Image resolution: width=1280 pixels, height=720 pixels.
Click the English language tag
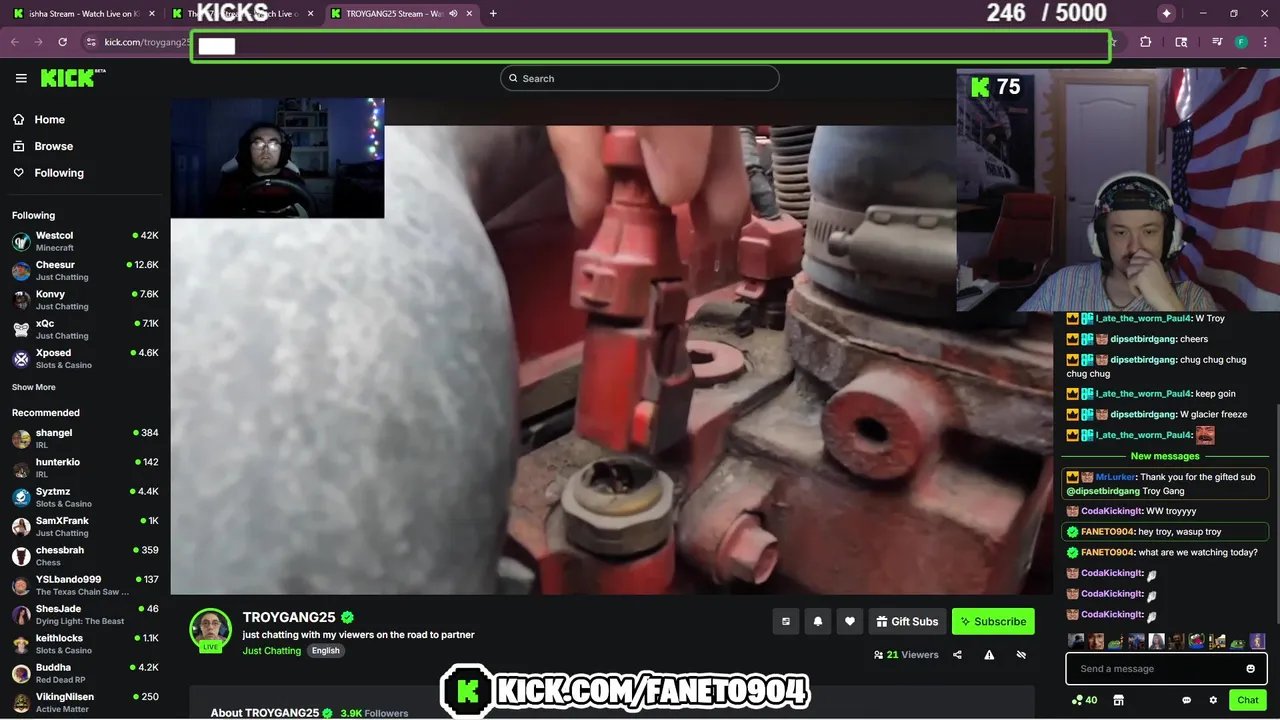[325, 651]
